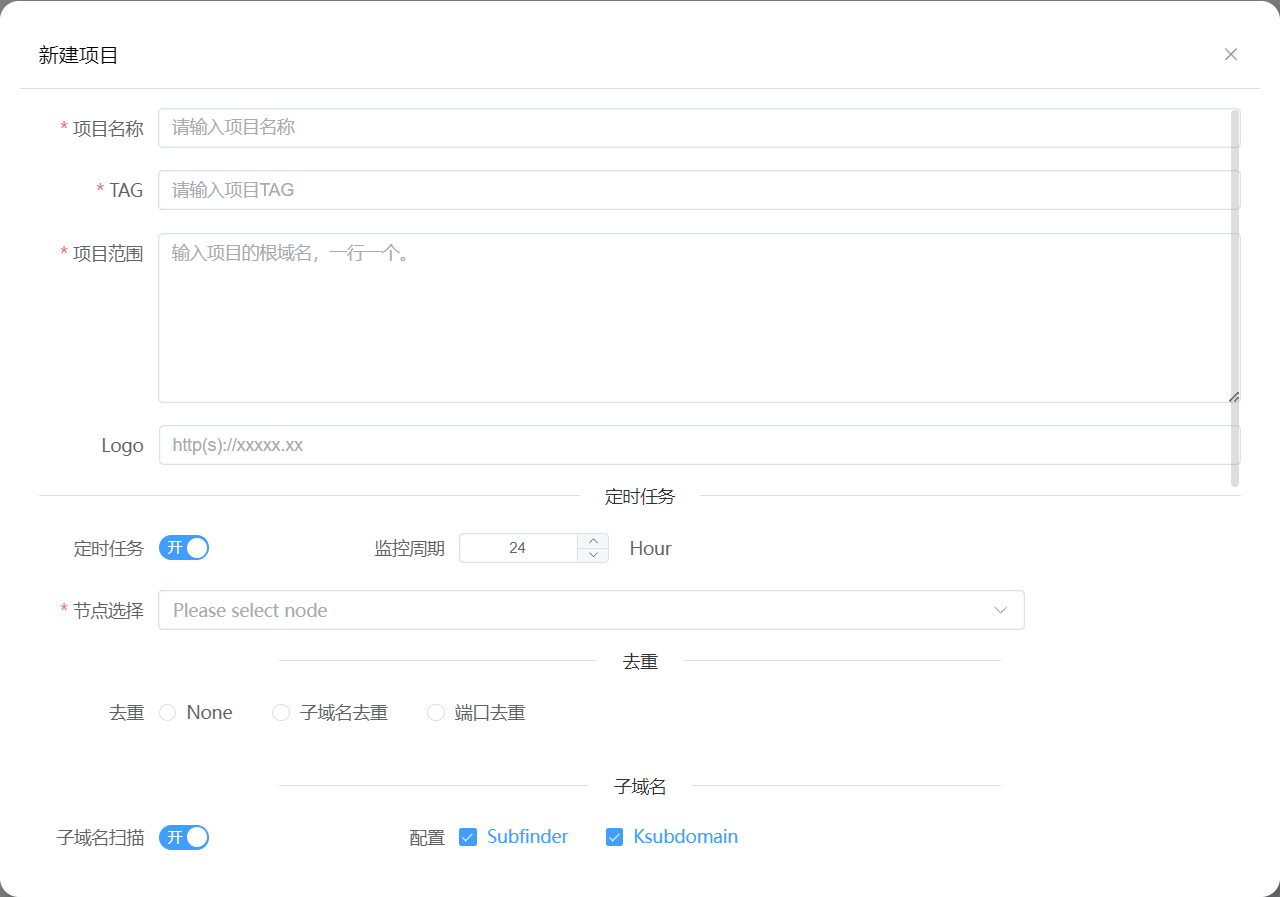The image size is (1280, 897).
Task: Uncheck the Ksubdomain checkbox
Action: 615,837
